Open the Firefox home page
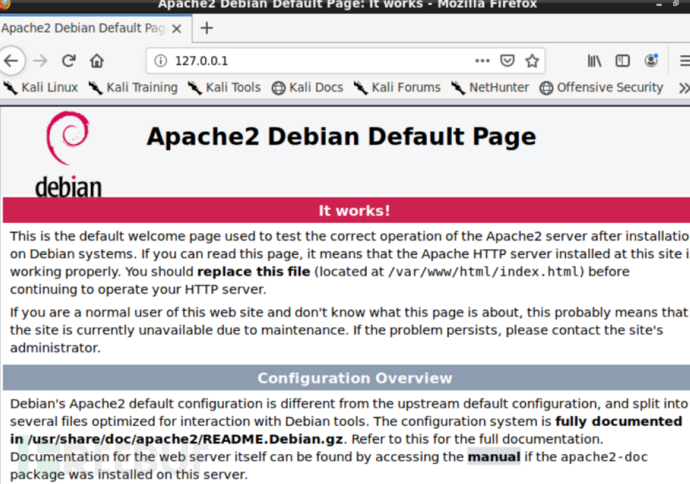Image resolution: width=690 pixels, height=484 pixels. click(x=97, y=61)
